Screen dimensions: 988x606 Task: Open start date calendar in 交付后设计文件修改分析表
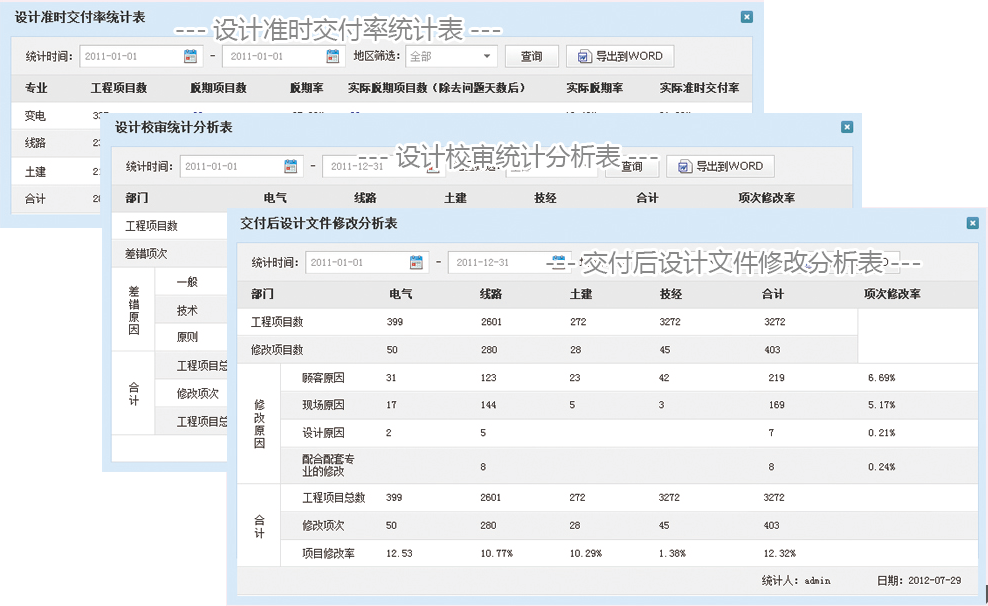pyautogui.click(x=417, y=263)
